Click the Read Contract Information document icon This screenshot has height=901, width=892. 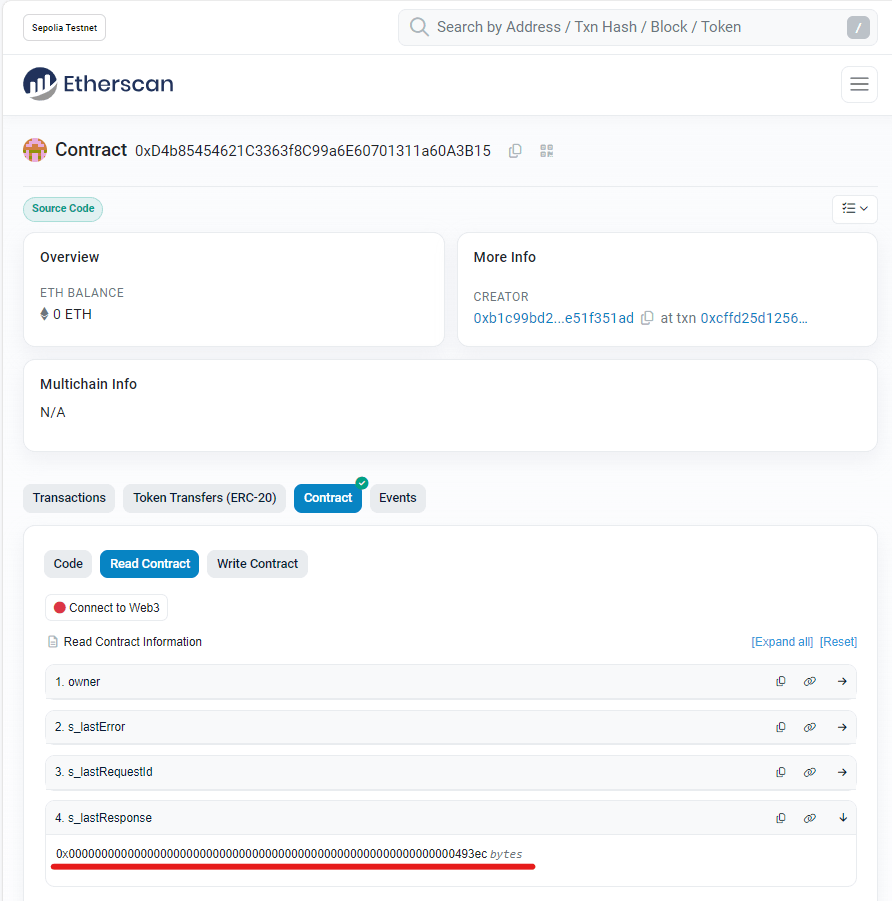[x=52, y=642]
